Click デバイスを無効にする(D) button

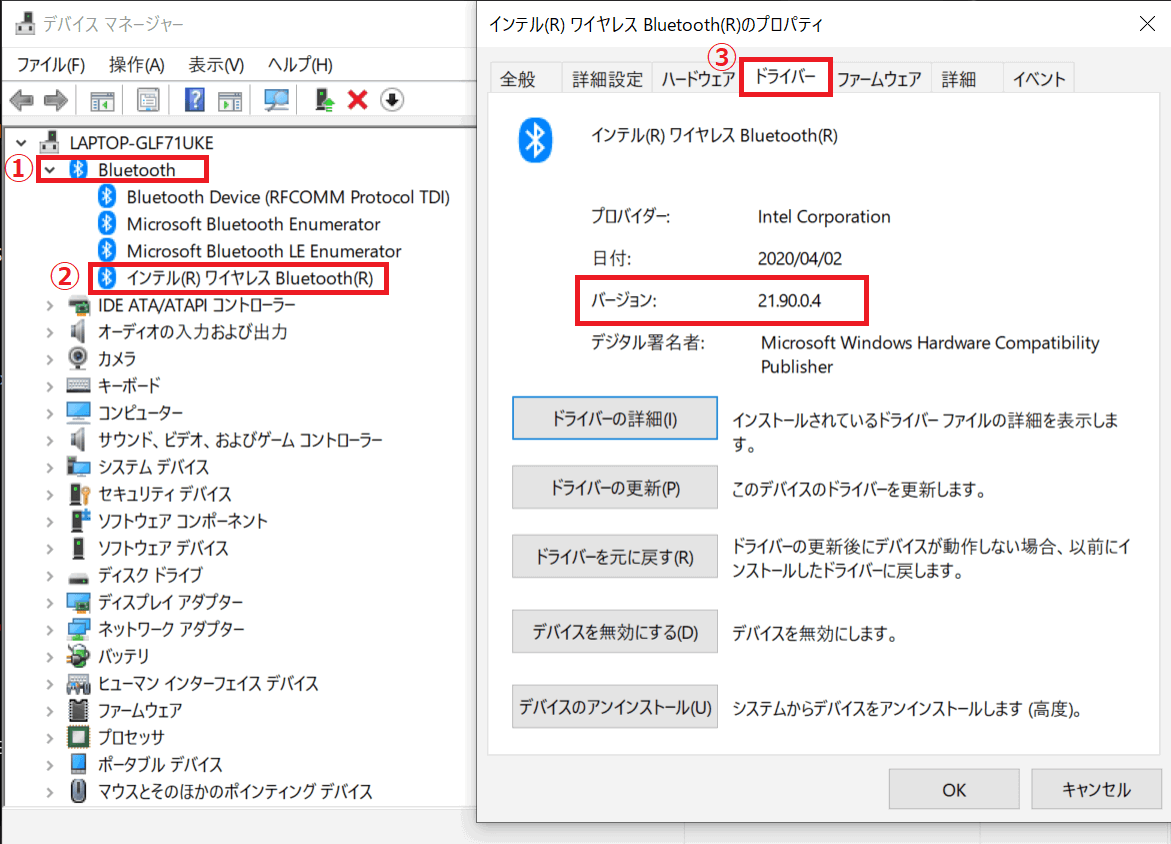pyautogui.click(x=615, y=632)
